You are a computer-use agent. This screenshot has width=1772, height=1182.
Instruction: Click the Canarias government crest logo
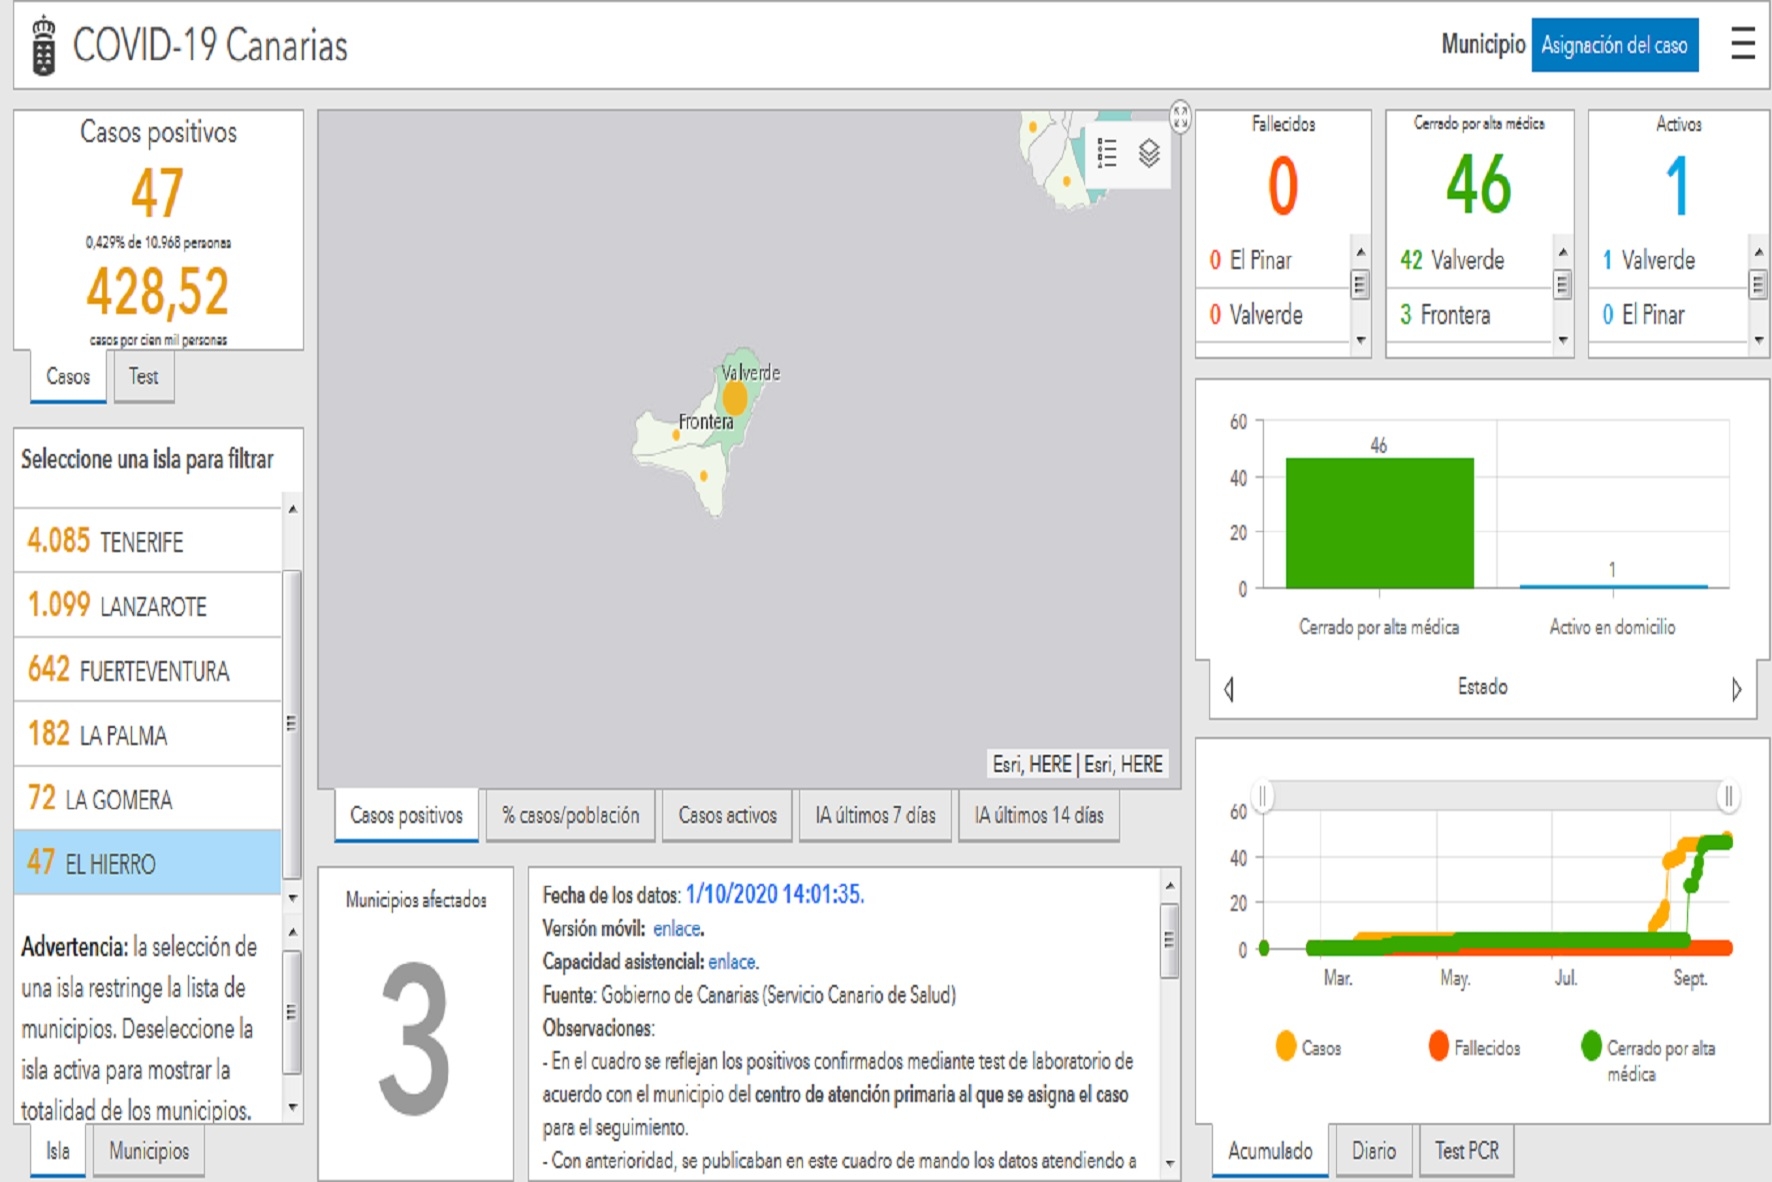click(43, 46)
